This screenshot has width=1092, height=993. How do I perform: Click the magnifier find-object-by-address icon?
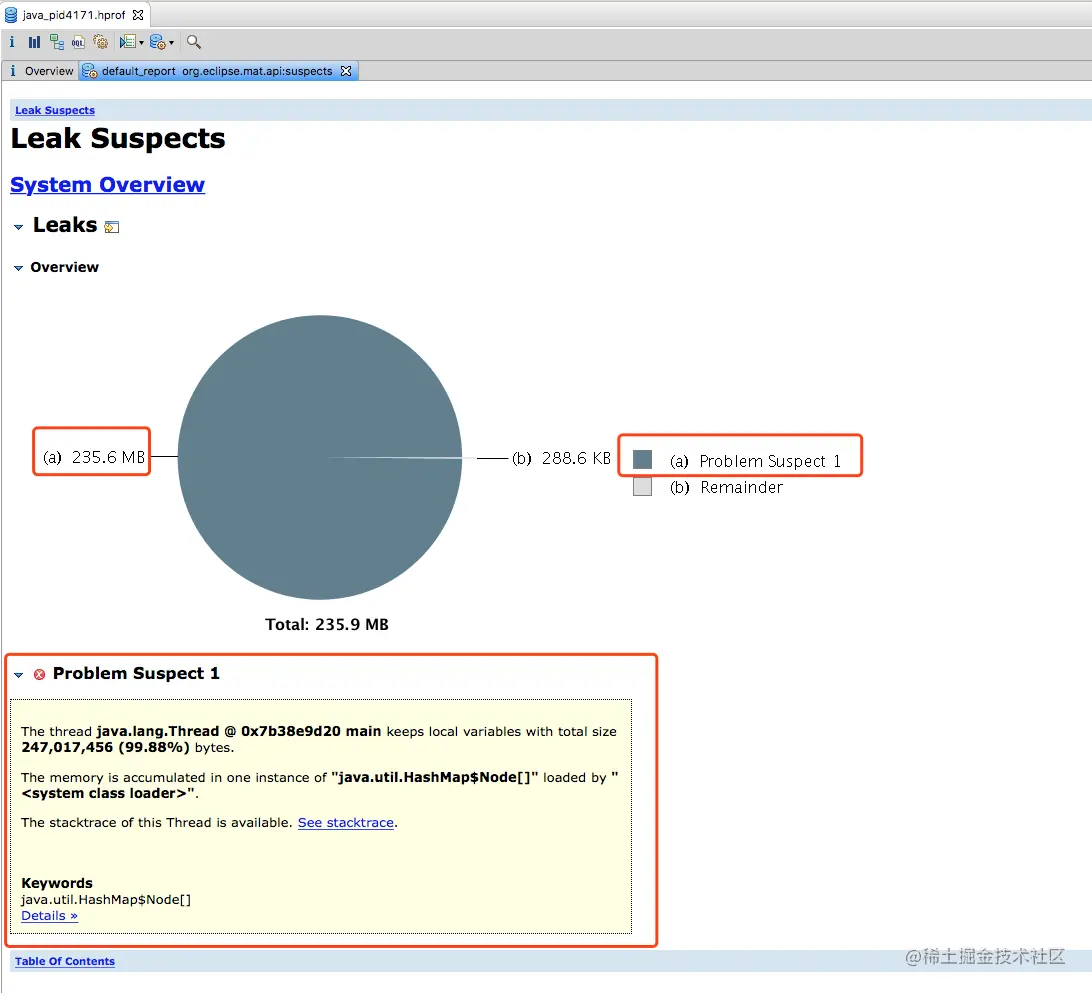(x=194, y=42)
